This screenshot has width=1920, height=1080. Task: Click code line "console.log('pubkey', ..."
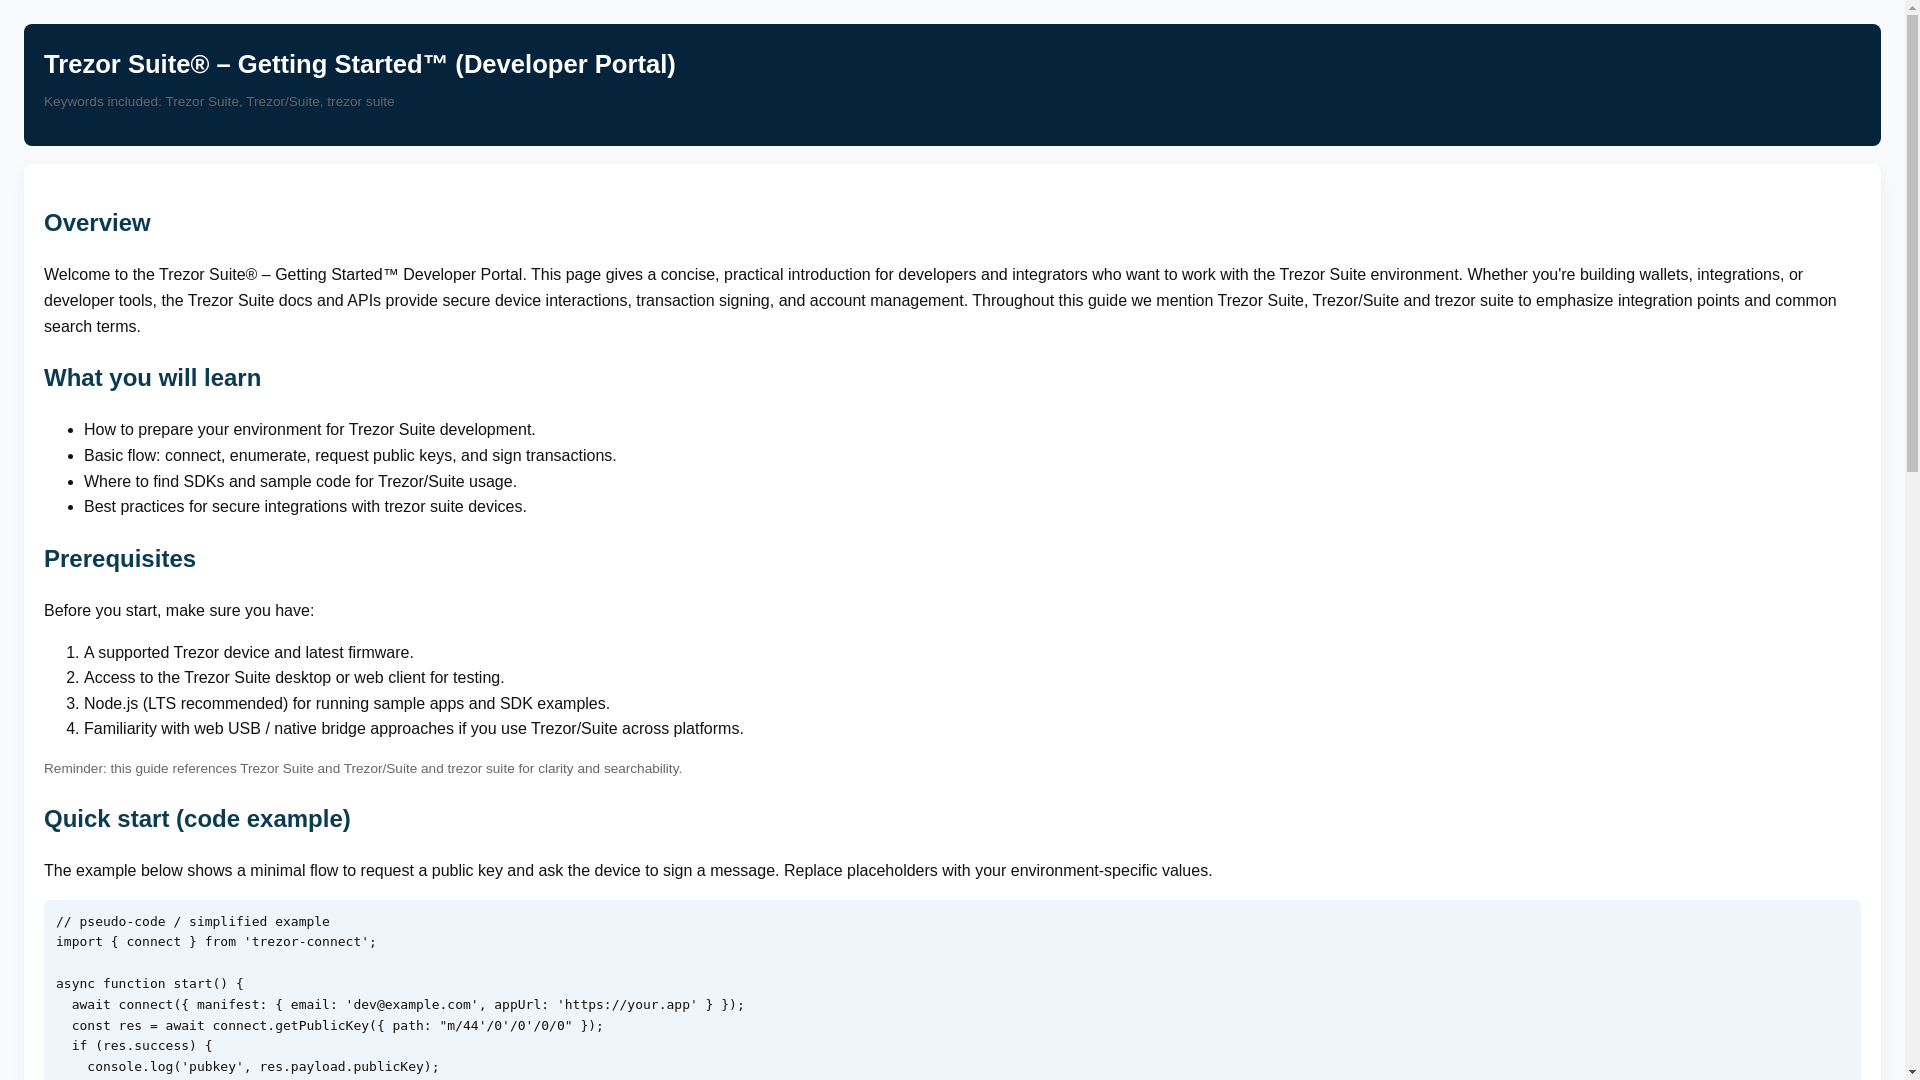click(x=263, y=1067)
